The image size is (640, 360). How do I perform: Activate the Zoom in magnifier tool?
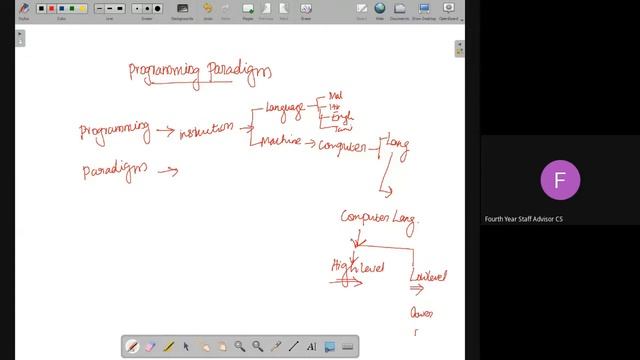pyautogui.click(x=240, y=347)
